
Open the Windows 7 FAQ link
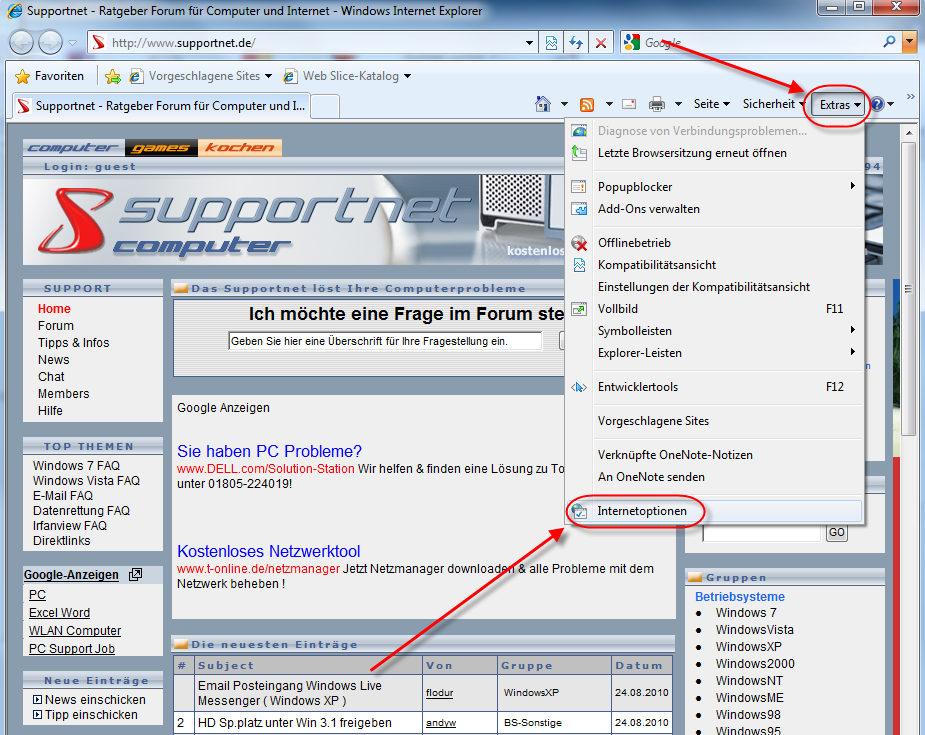(x=76, y=465)
